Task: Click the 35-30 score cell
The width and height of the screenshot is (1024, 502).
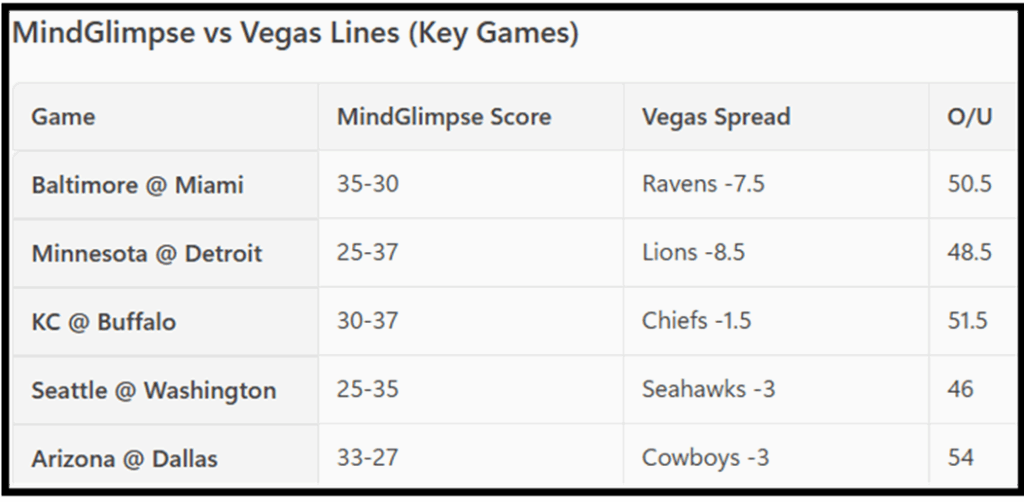Action: pos(367,185)
